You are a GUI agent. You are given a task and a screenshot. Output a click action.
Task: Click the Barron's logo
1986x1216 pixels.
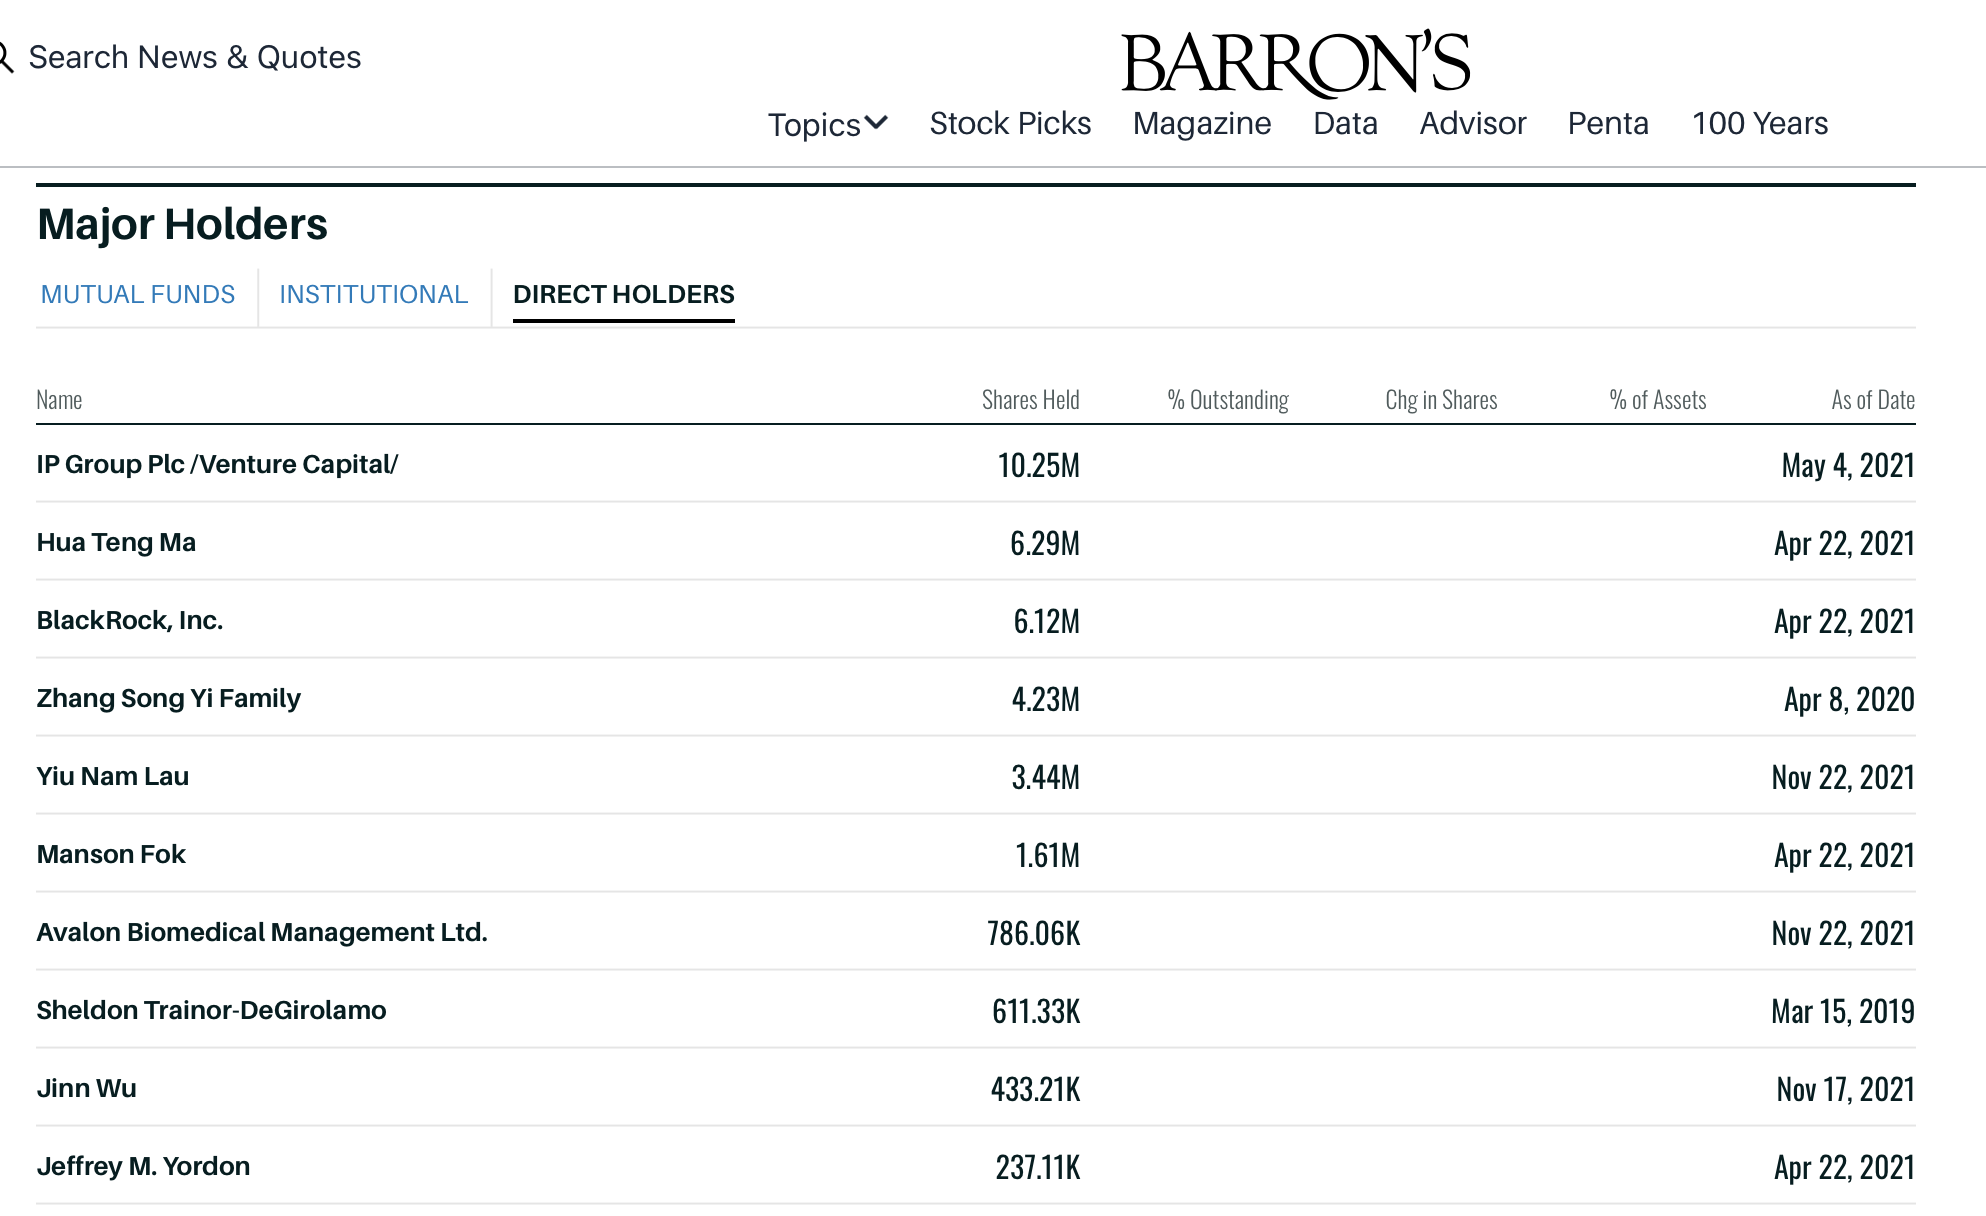pyautogui.click(x=1295, y=64)
